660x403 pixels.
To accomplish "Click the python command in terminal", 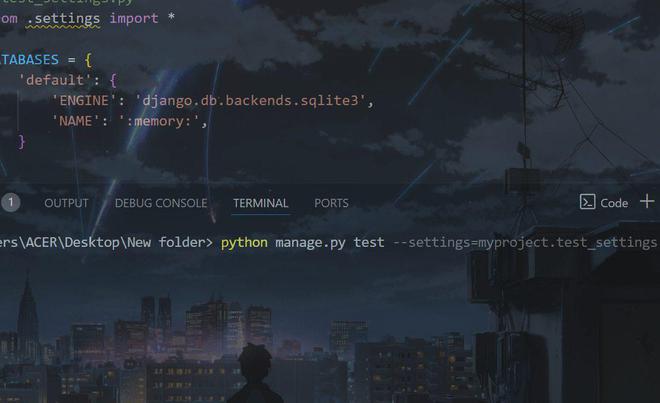I will point(244,243).
